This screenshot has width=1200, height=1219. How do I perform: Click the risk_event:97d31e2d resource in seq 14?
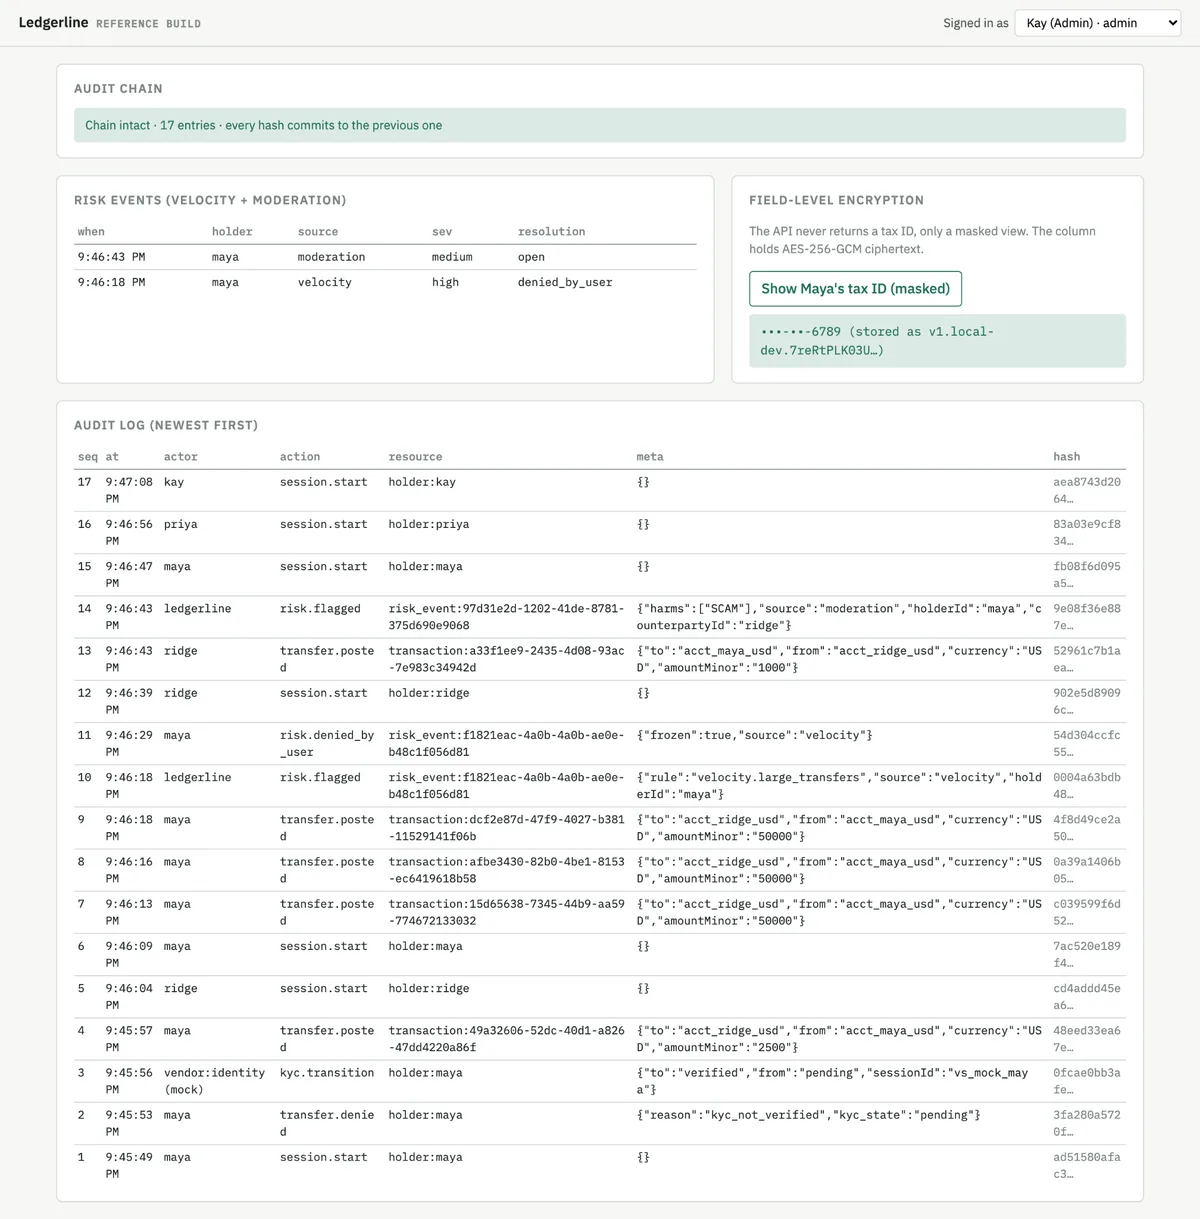[506, 617]
